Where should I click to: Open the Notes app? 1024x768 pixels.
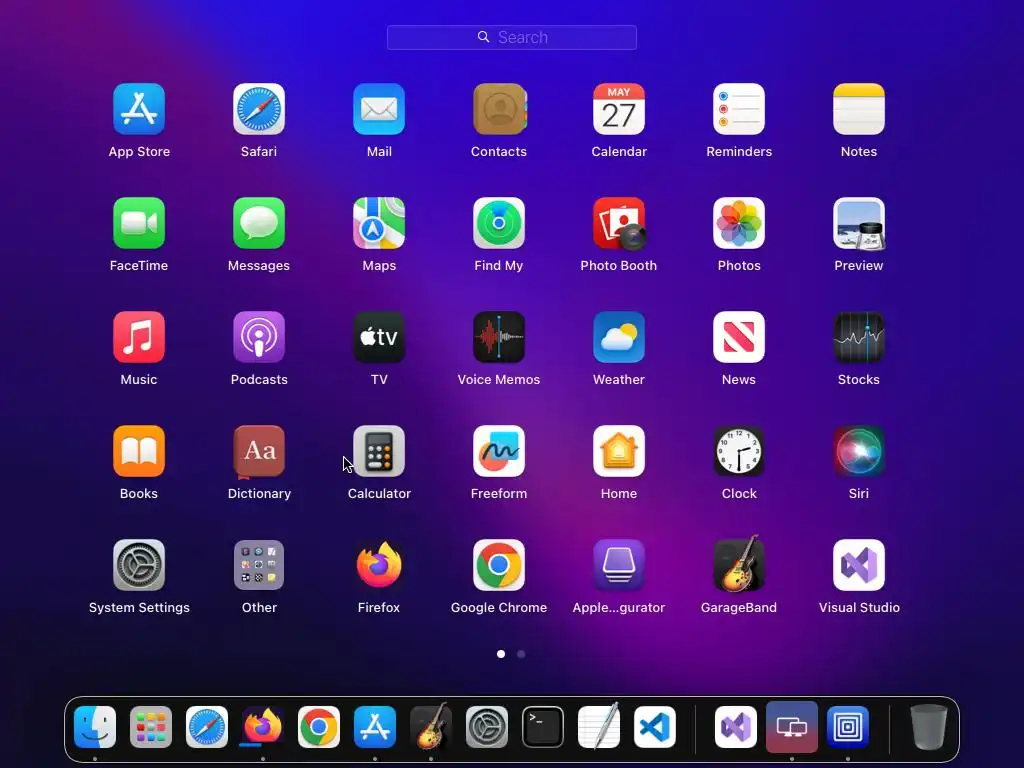(859, 109)
